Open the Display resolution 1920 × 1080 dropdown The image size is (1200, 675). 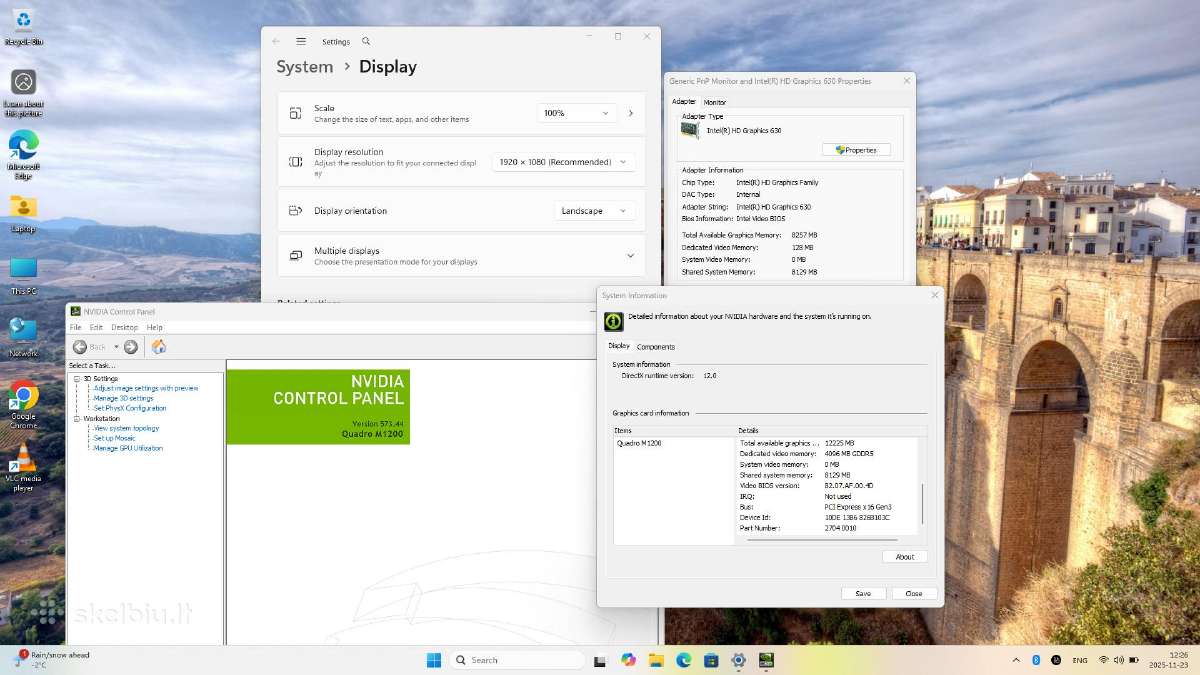[x=563, y=162]
